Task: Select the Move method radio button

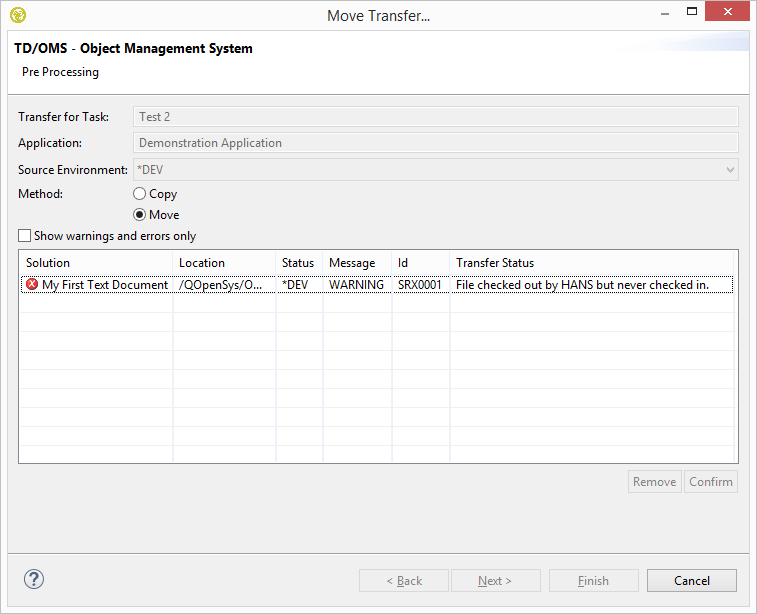Action: (140, 215)
